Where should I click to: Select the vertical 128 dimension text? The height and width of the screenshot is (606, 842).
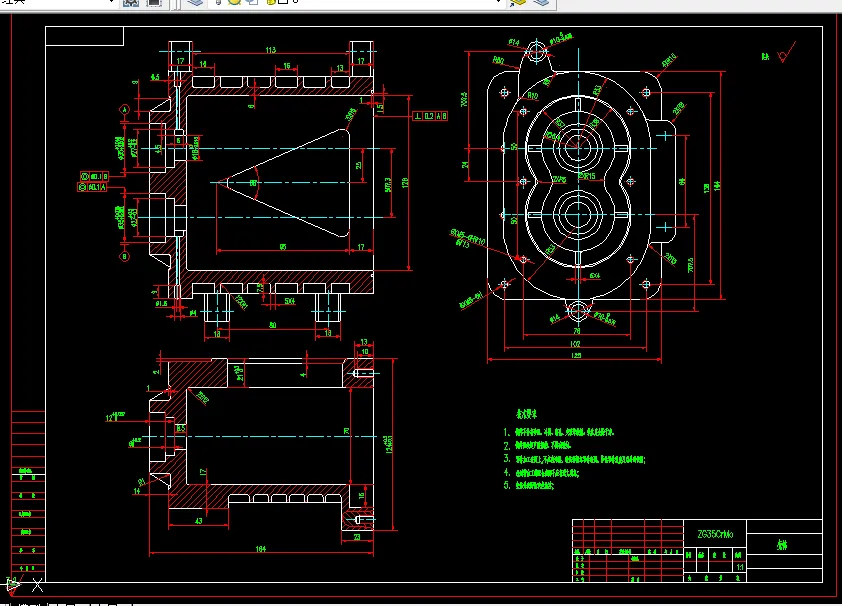click(404, 182)
